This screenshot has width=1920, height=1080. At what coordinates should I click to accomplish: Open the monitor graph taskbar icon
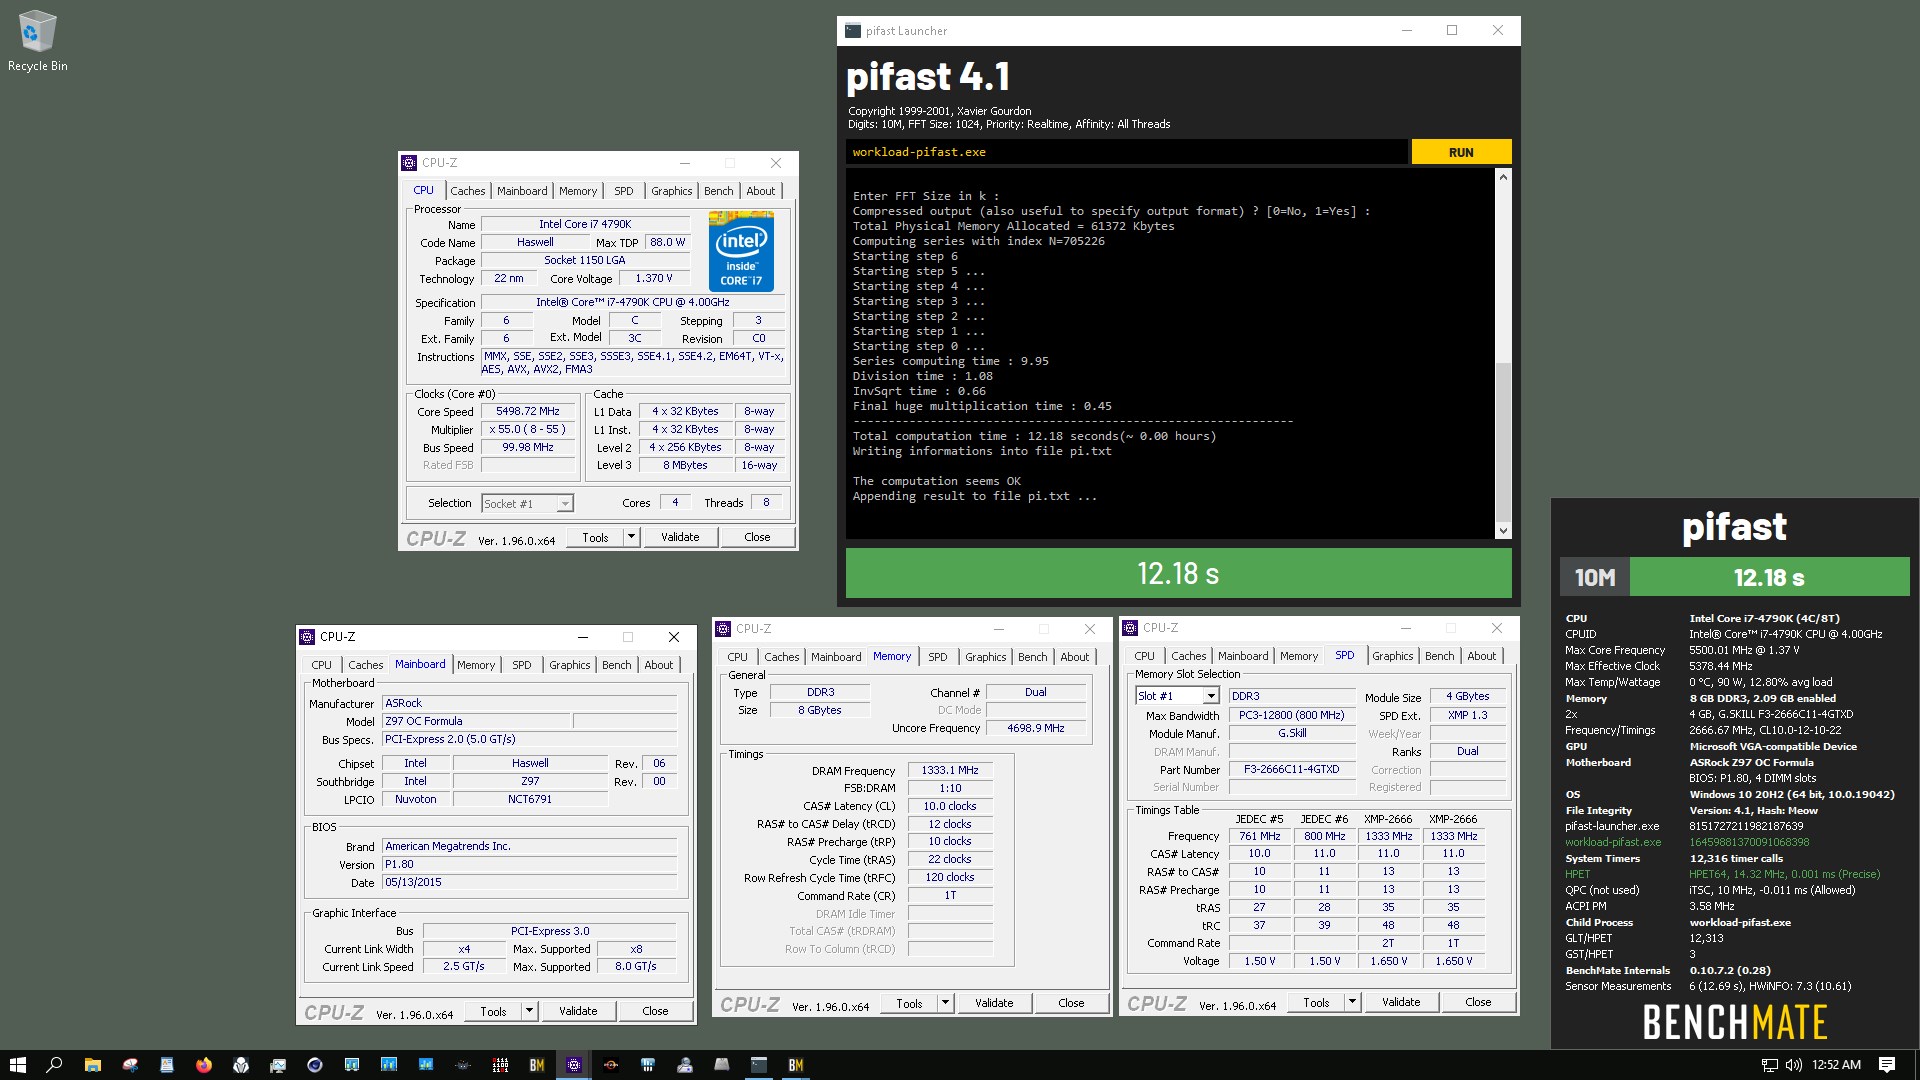(x=278, y=1065)
